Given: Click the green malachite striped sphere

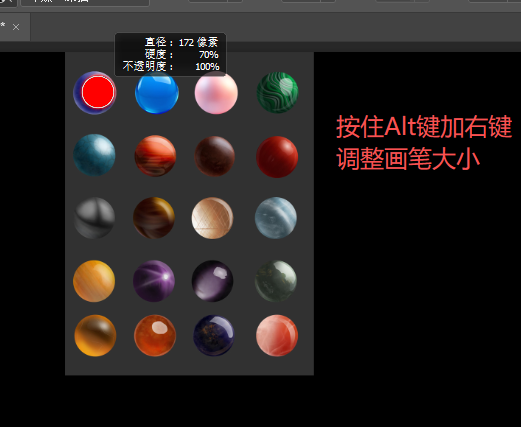Looking at the screenshot, I should (277, 92).
